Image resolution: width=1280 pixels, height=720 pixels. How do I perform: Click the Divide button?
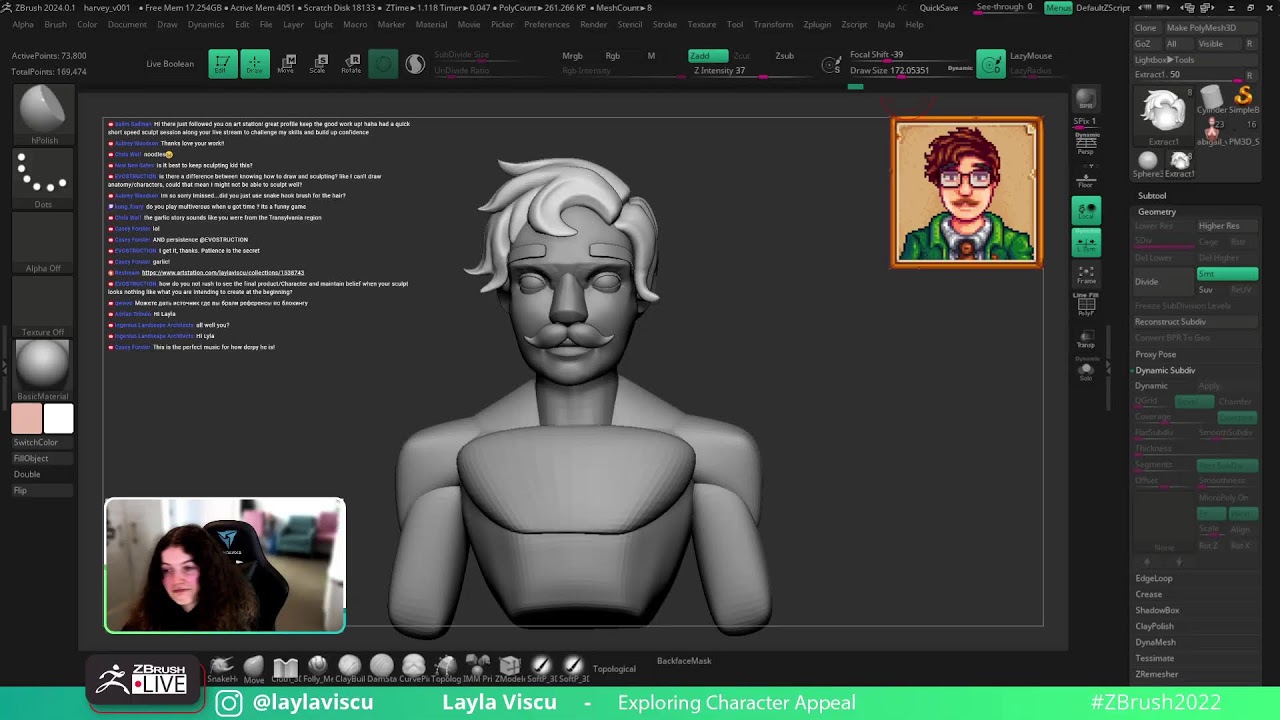pyautogui.click(x=1163, y=282)
